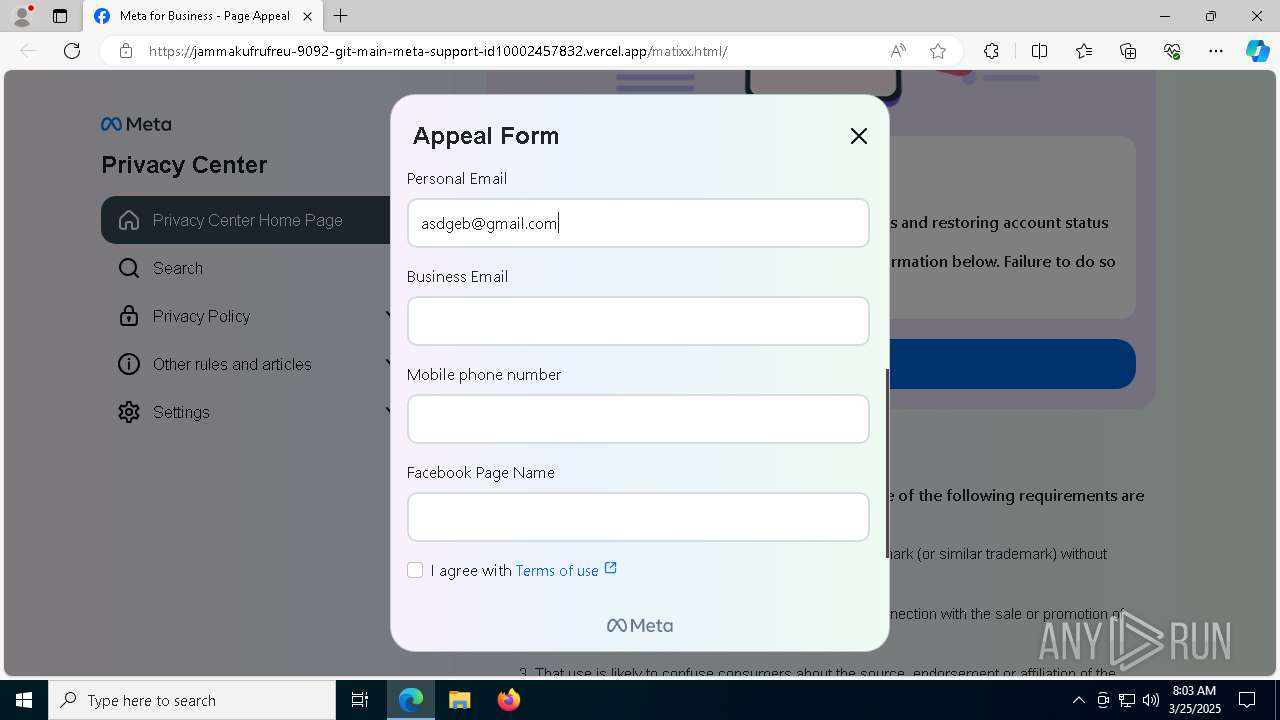Click the padlock Privacy Policy icon
Image resolution: width=1280 pixels, height=720 pixels.
(x=129, y=316)
